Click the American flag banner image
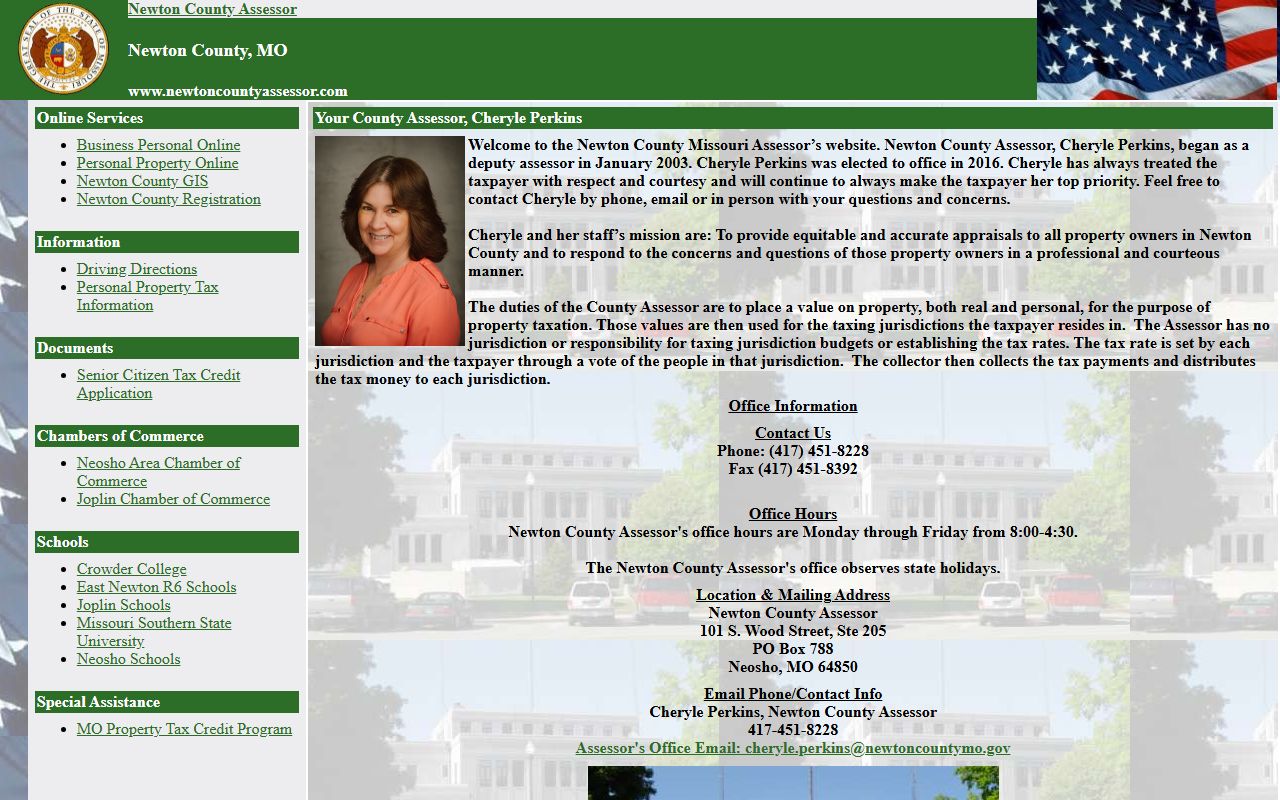 (x=1157, y=50)
